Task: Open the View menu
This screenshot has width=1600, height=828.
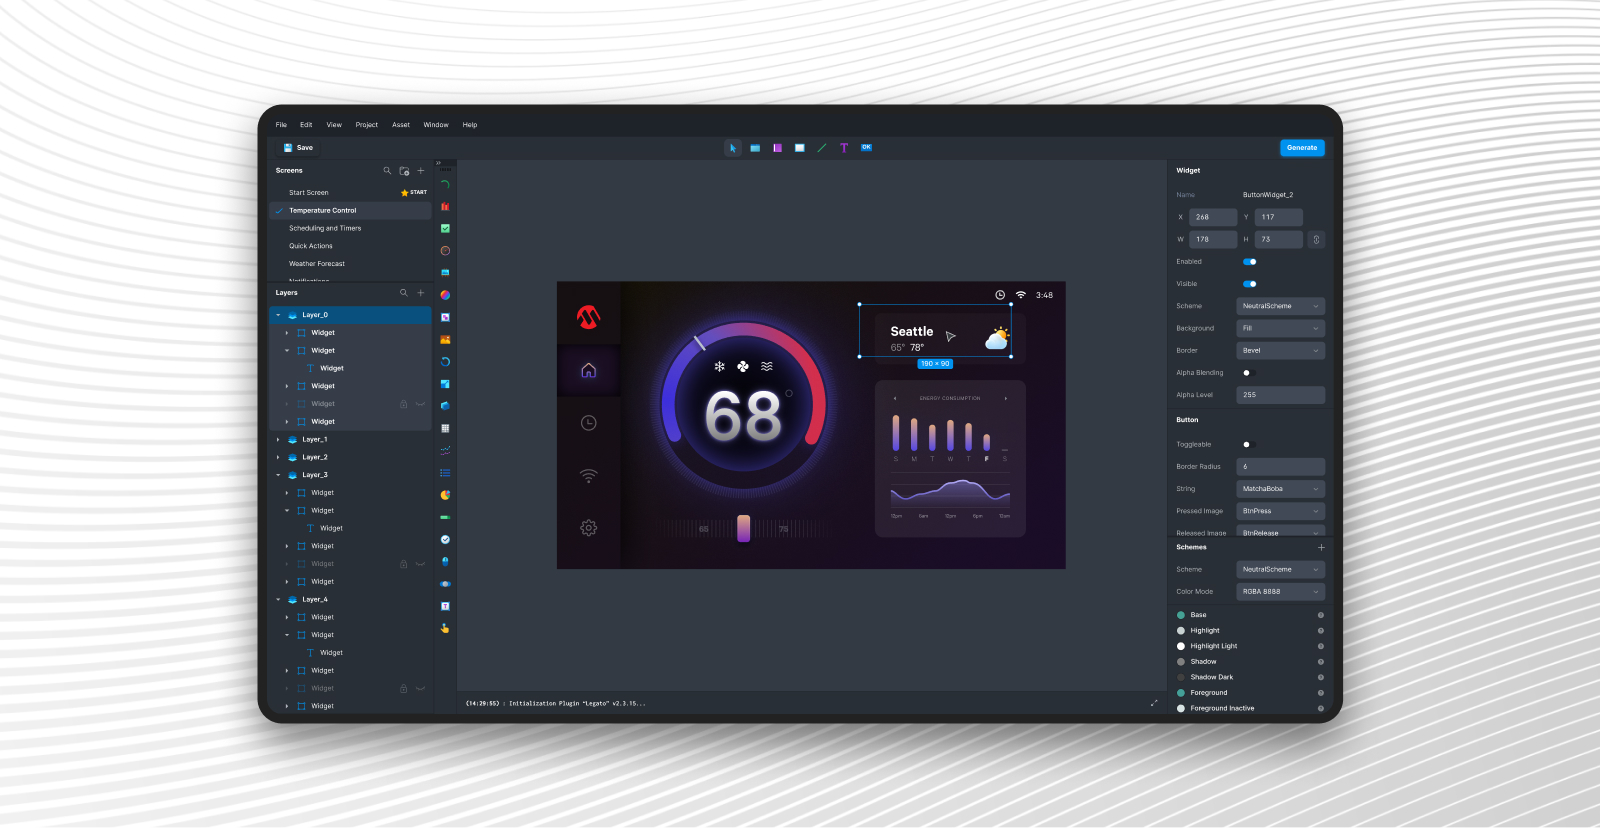Action: 334,125
